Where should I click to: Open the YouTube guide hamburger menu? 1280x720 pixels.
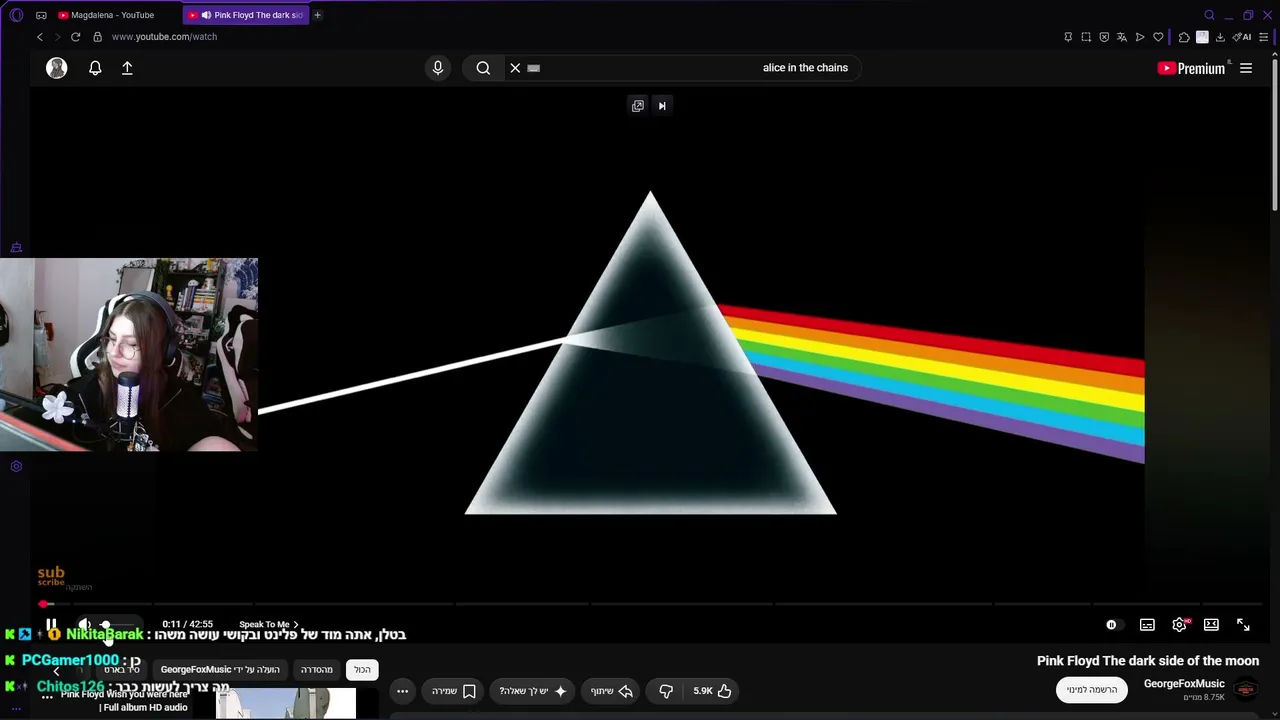pos(1246,68)
